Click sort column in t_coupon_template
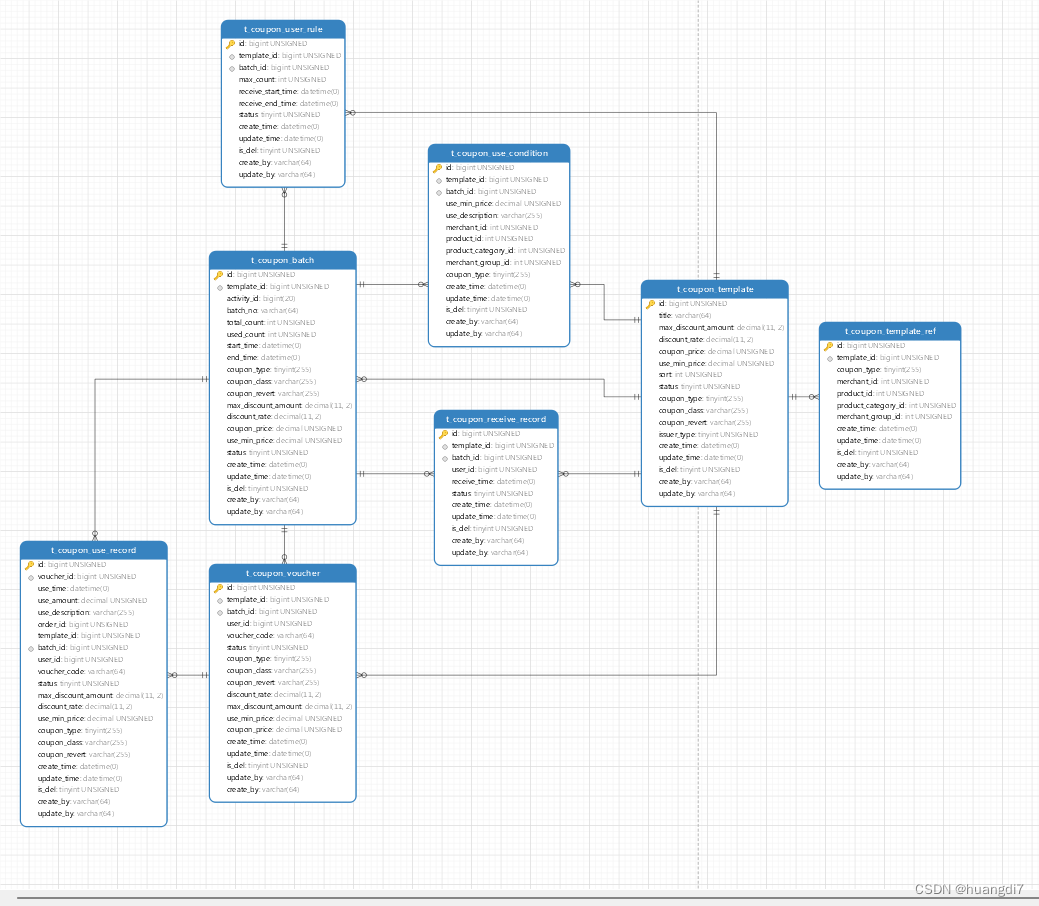Screen dimensions: 1039x906 click(690, 375)
